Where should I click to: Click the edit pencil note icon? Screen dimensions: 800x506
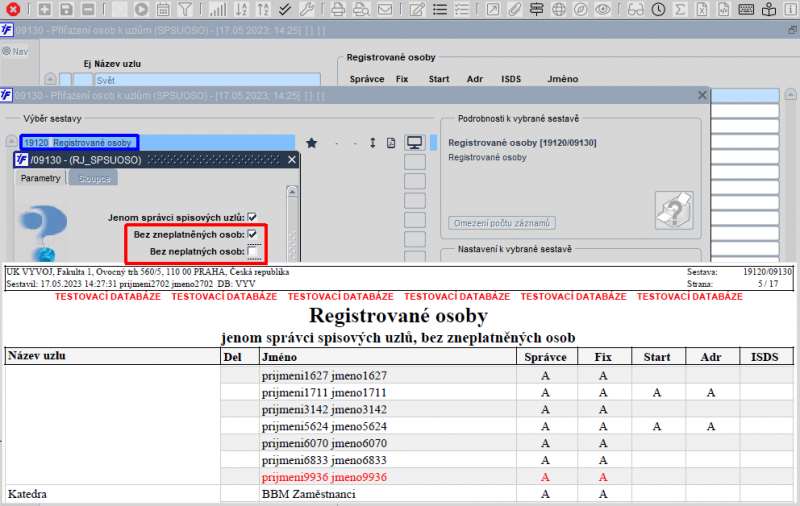tap(417, 9)
